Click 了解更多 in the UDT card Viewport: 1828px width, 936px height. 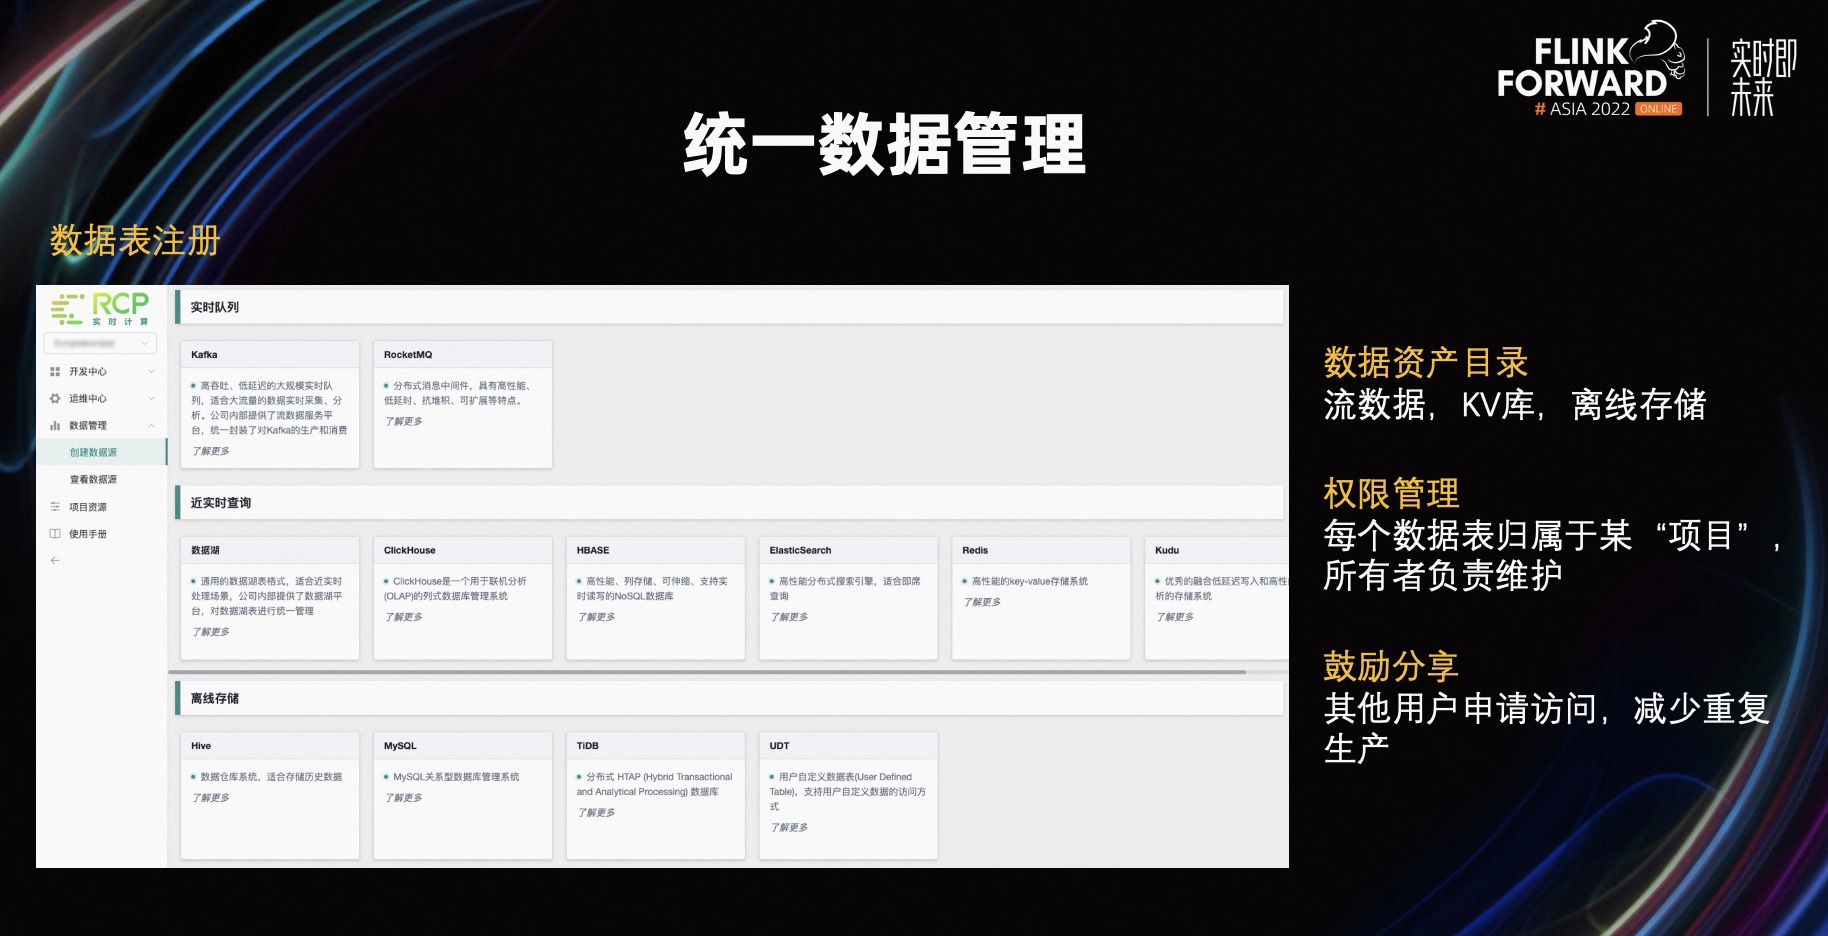(x=790, y=829)
